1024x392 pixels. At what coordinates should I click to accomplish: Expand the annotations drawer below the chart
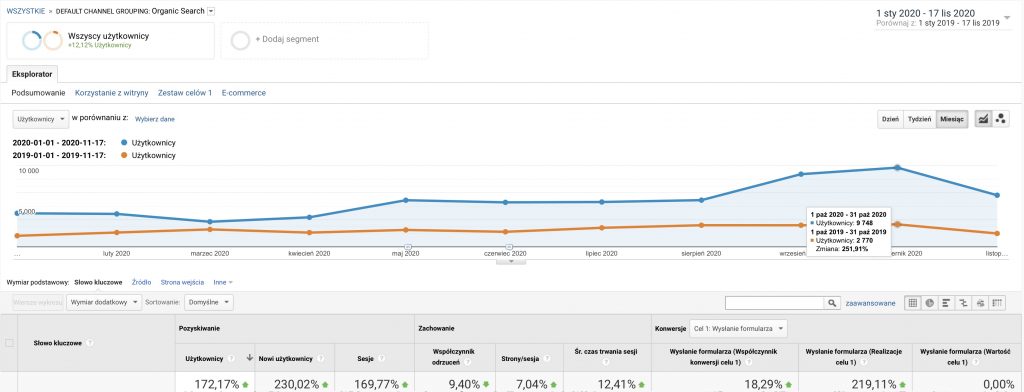[512, 261]
